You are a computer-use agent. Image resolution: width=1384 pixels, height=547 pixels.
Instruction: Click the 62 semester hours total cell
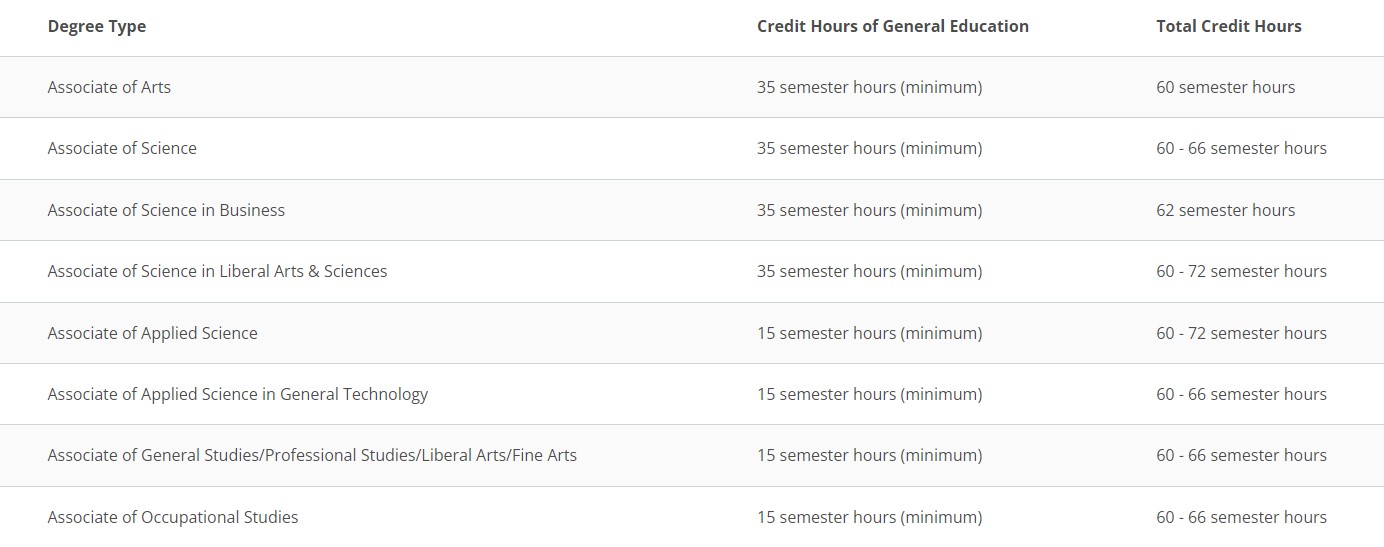click(x=1225, y=210)
